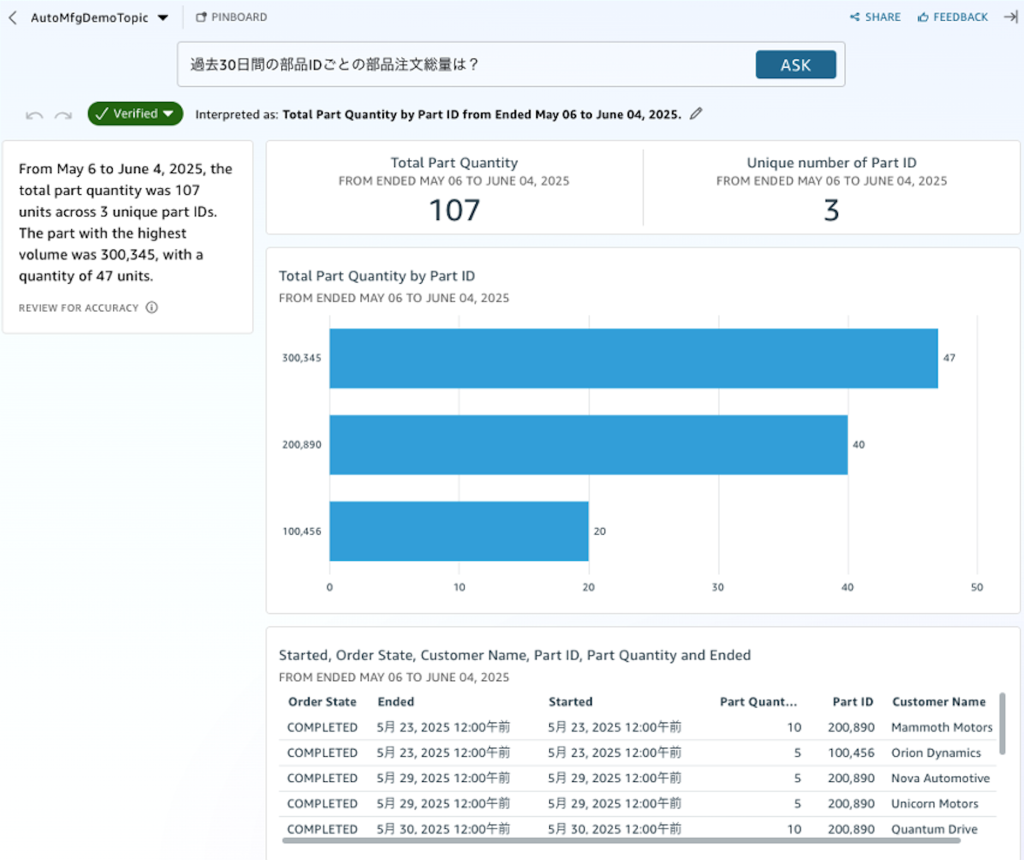The width and height of the screenshot is (1024, 860).
Task: Select the 300,345 bar in the chart
Action: tap(633, 358)
